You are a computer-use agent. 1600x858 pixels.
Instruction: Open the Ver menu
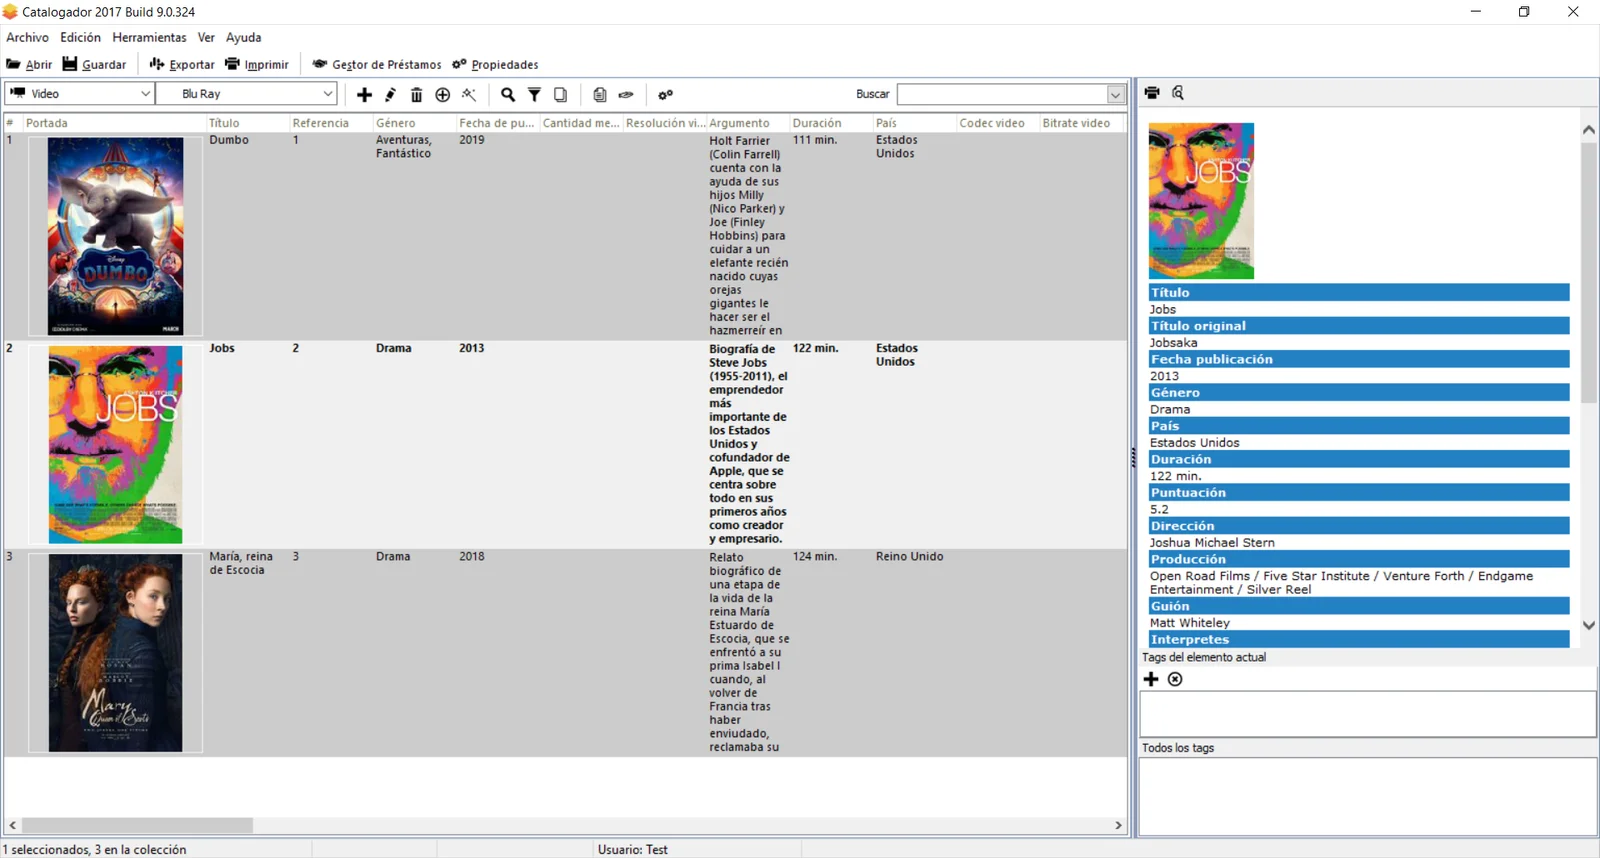(x=206, y=37)
